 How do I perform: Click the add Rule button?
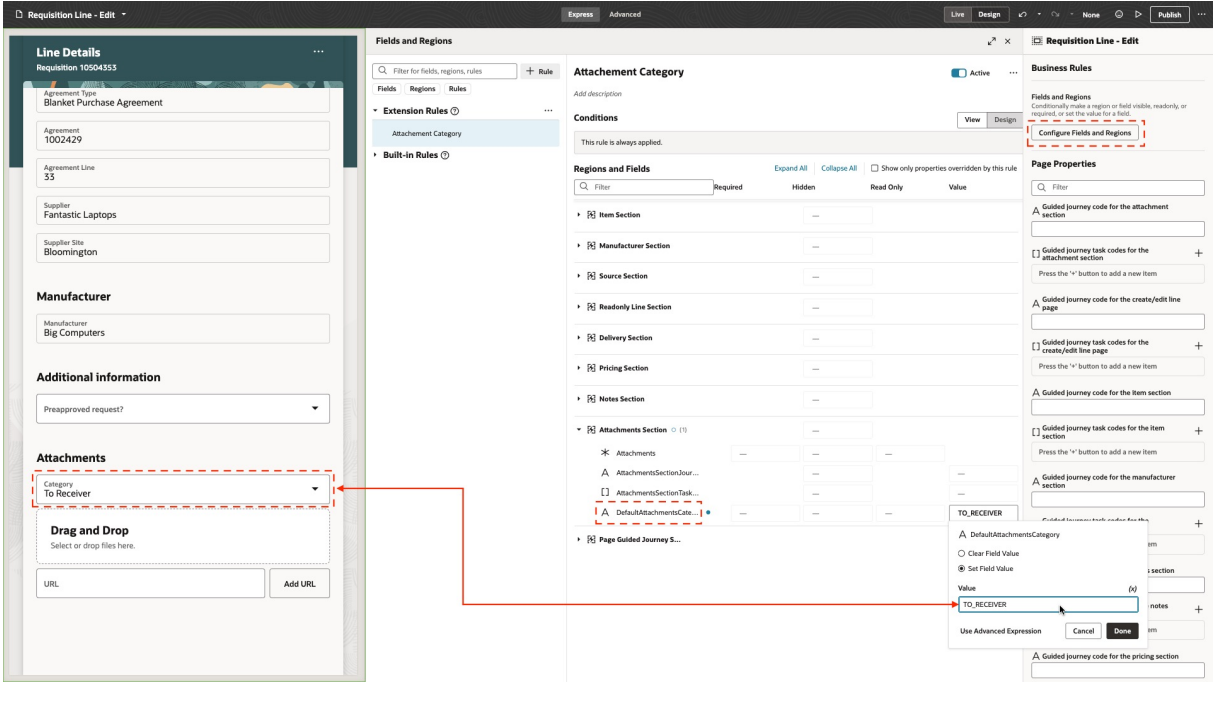click(x=540, y=72)
